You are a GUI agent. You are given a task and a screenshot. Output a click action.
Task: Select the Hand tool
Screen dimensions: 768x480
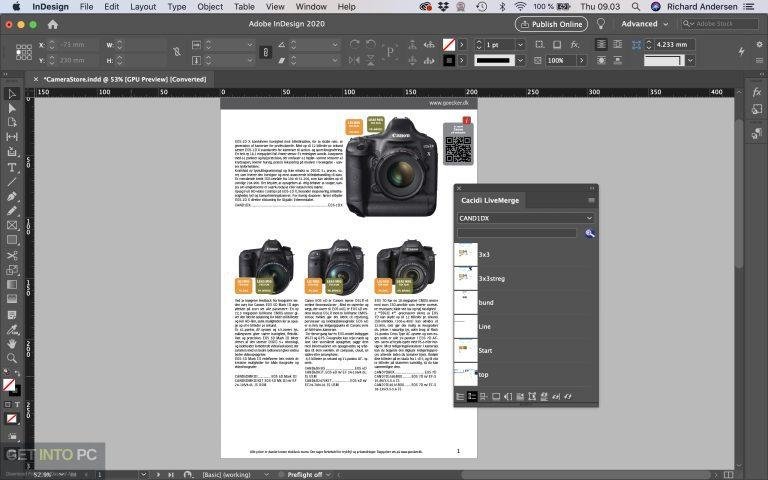tap(12, 343)
